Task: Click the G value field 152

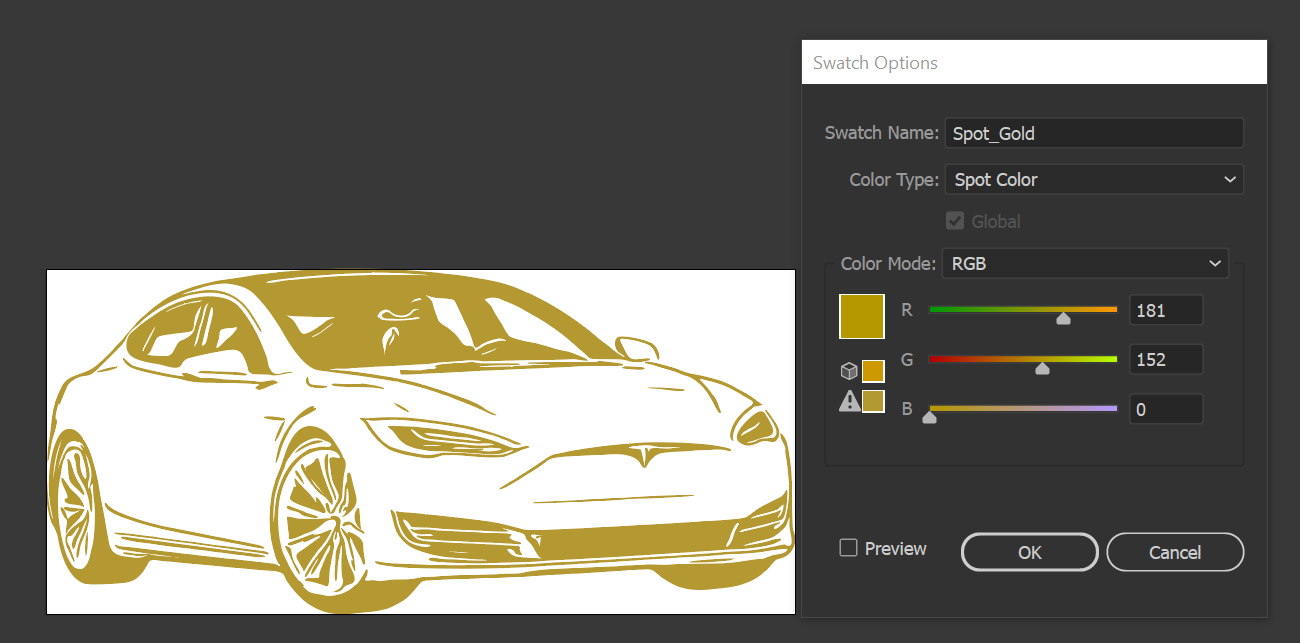Action: coord(1166,359)
